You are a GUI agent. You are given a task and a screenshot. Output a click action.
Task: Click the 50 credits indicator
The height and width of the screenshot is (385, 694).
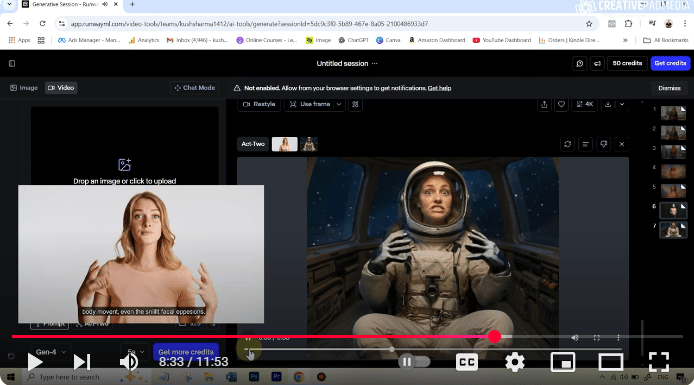click(627, 63)
